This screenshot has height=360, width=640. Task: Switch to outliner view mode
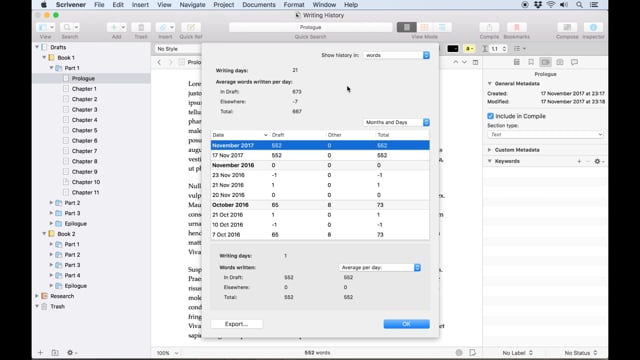click(x=442, y=27)
